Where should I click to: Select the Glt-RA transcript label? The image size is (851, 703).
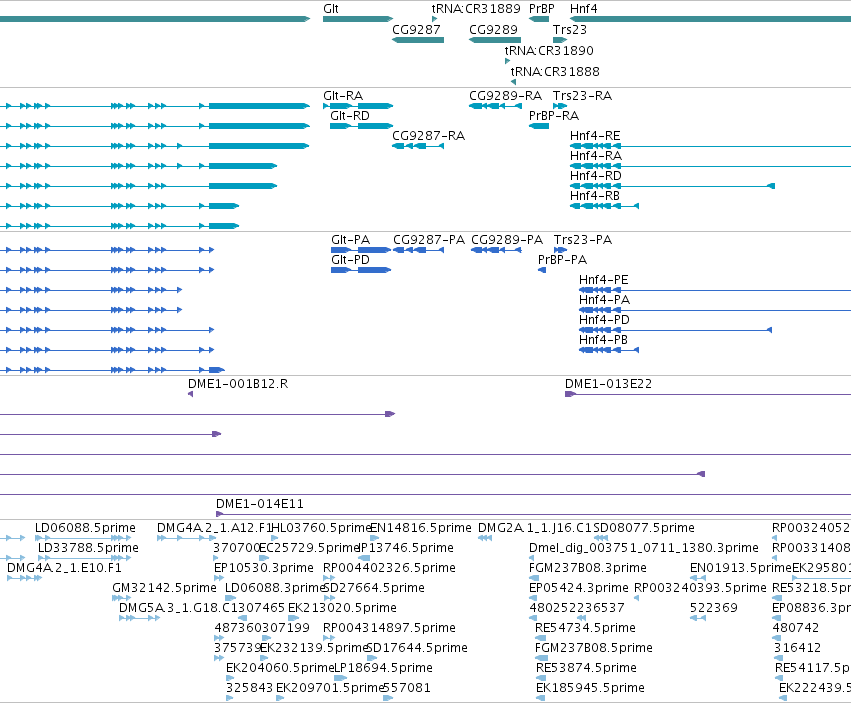[343, 96]
